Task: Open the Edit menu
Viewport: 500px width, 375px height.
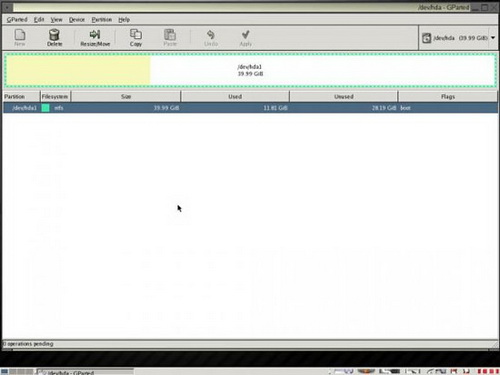Action: 39,20
